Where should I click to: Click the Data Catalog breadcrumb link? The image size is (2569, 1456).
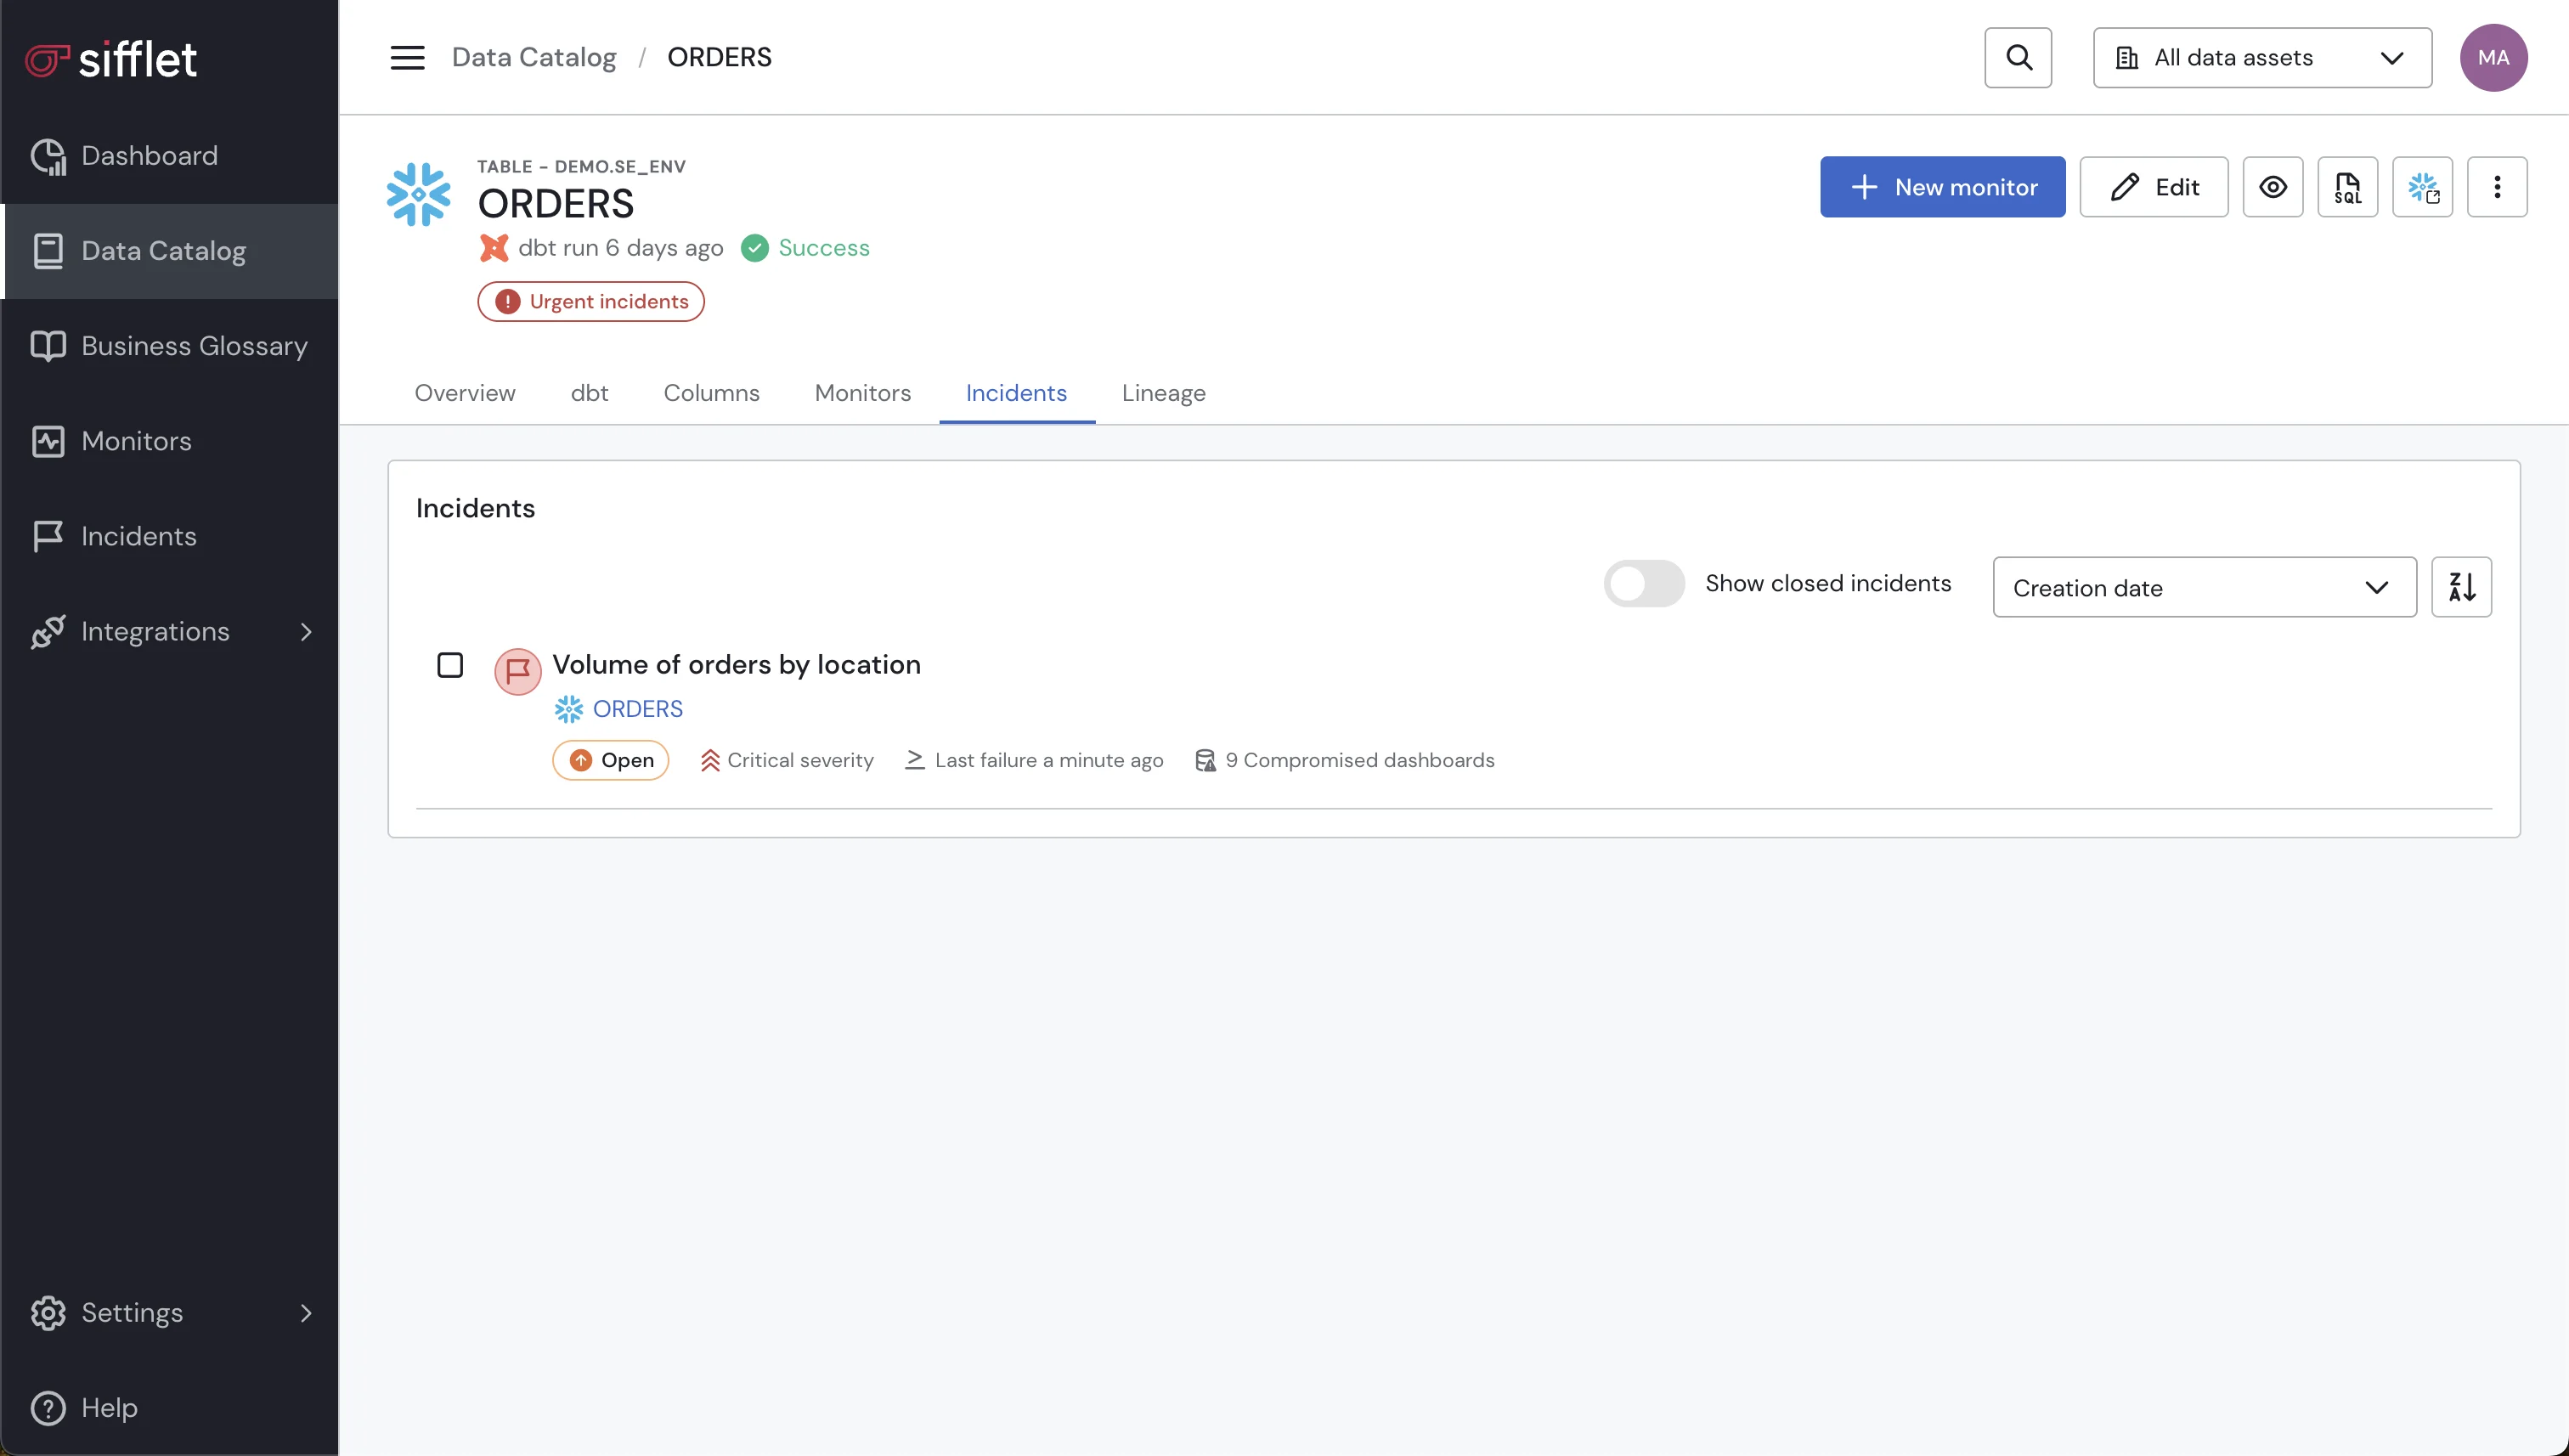pos(534,57)
